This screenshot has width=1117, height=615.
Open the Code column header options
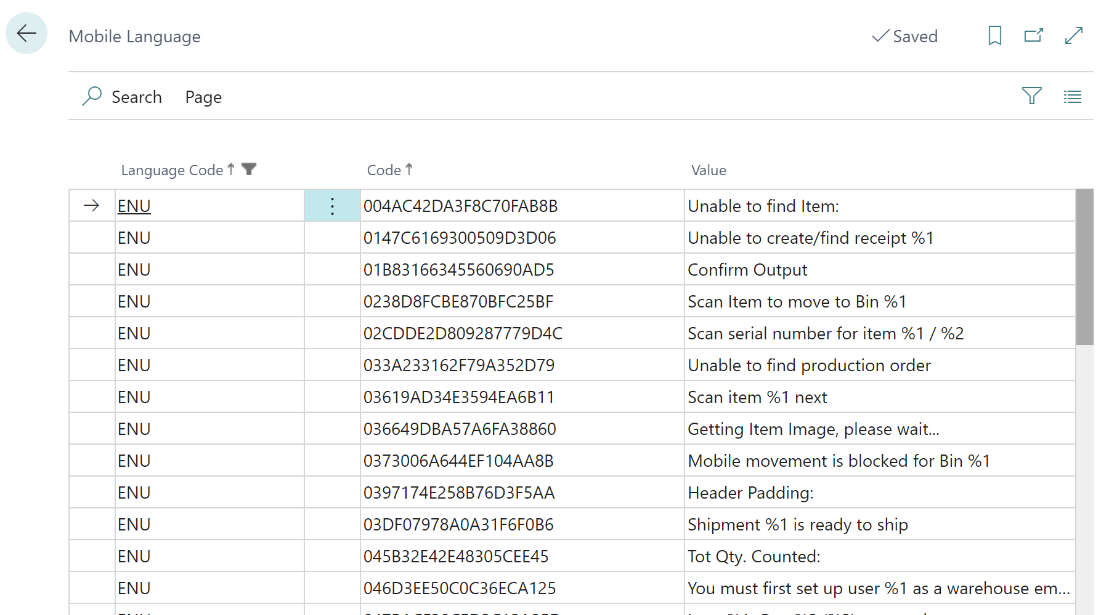384,170
